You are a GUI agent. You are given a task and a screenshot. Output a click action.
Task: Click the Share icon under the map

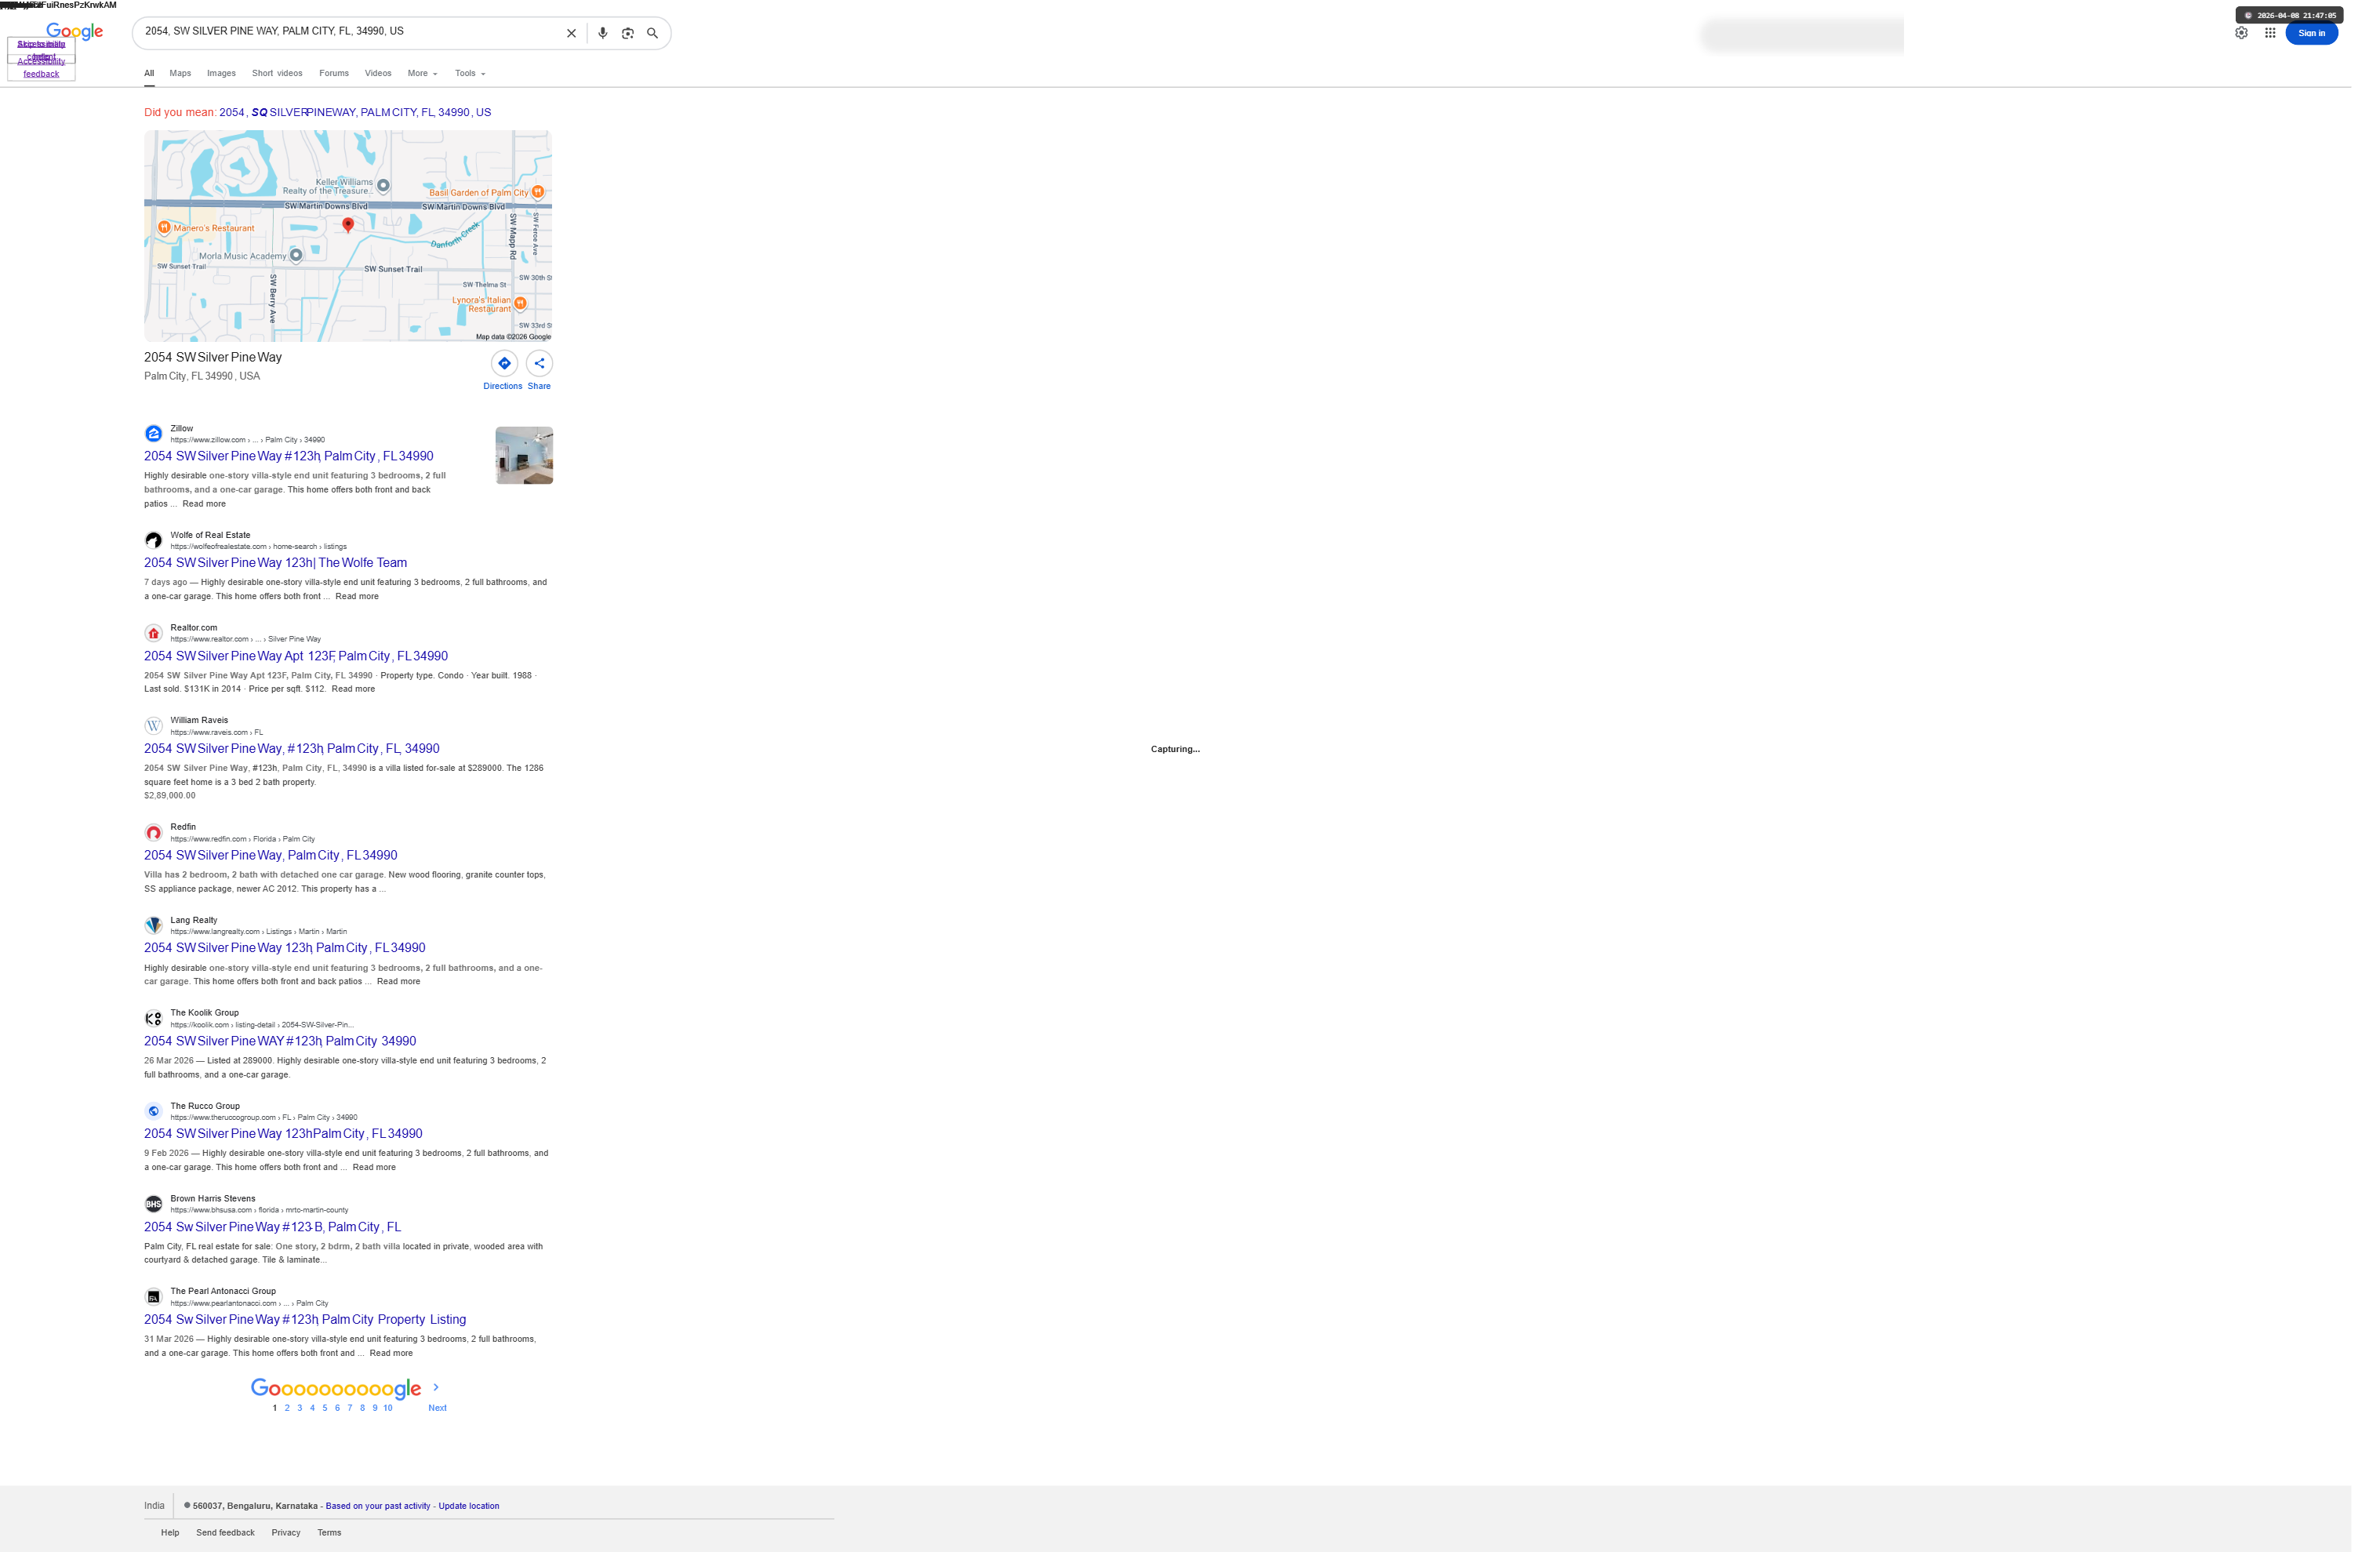click(539, 363)
